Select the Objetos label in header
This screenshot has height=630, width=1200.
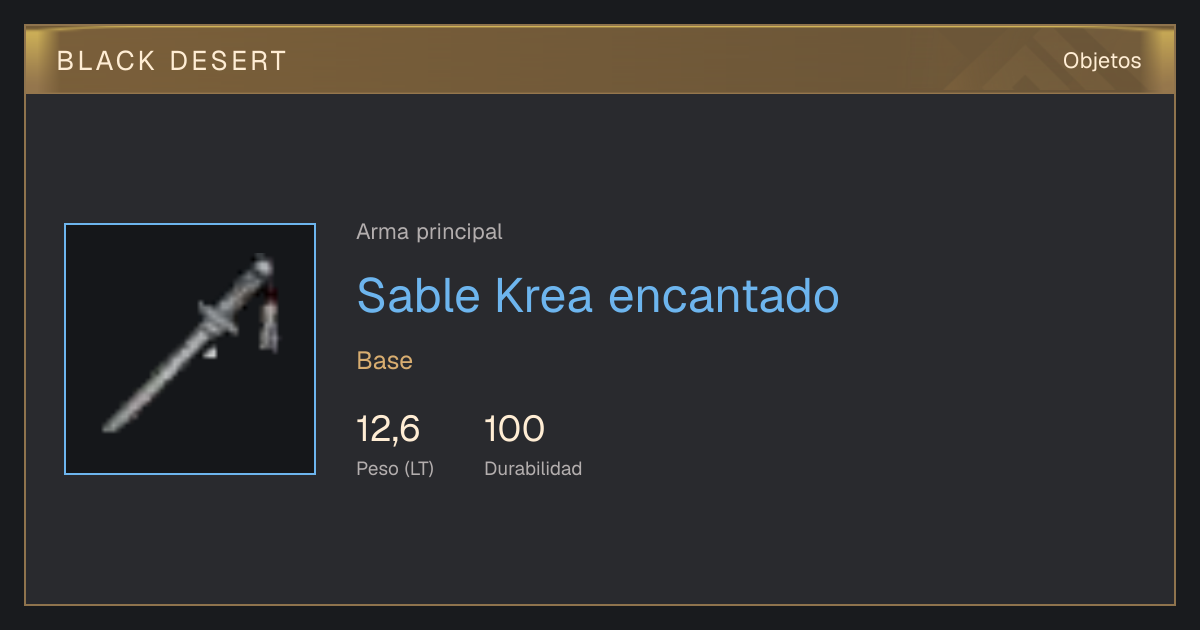pyautogui.click(x=1102, y=60)
